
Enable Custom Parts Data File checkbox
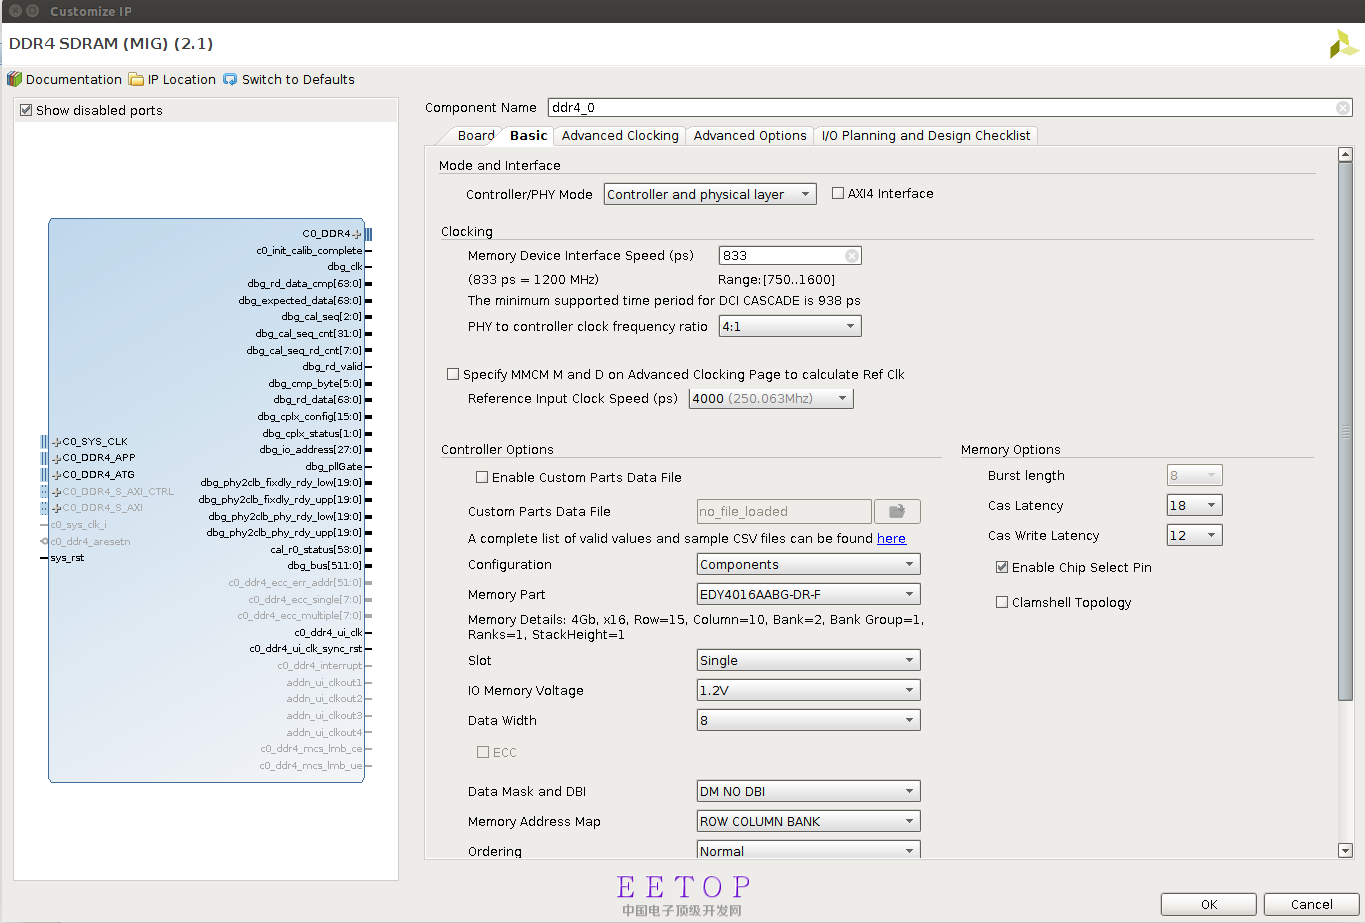(x=482, y=478)
